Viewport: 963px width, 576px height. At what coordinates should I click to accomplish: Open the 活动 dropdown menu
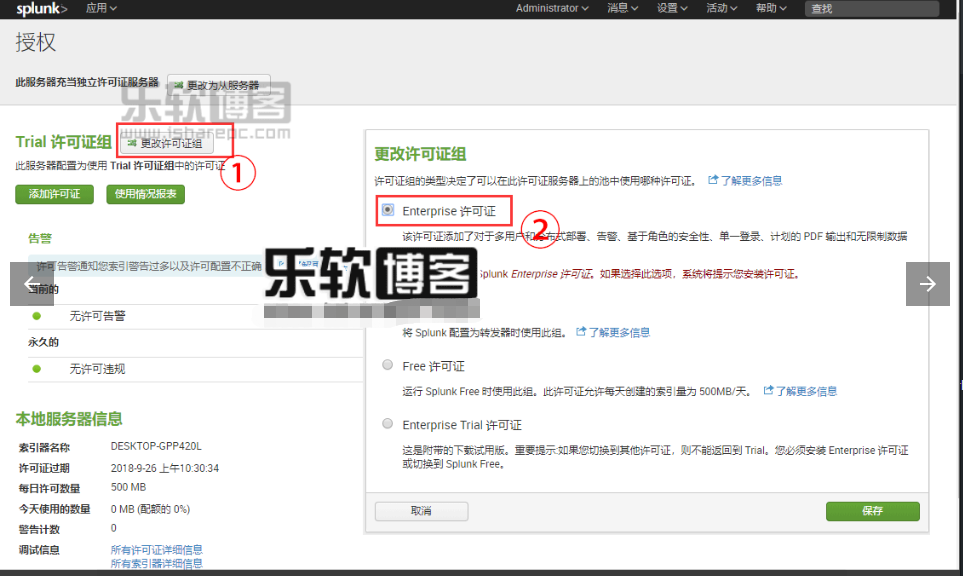721,8
